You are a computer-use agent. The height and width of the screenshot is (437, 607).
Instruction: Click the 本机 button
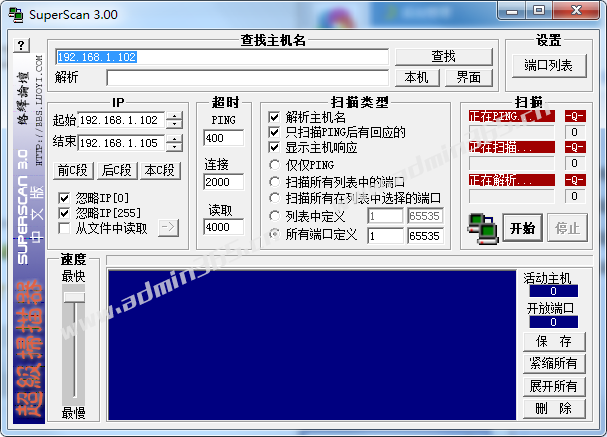[417, 78]
